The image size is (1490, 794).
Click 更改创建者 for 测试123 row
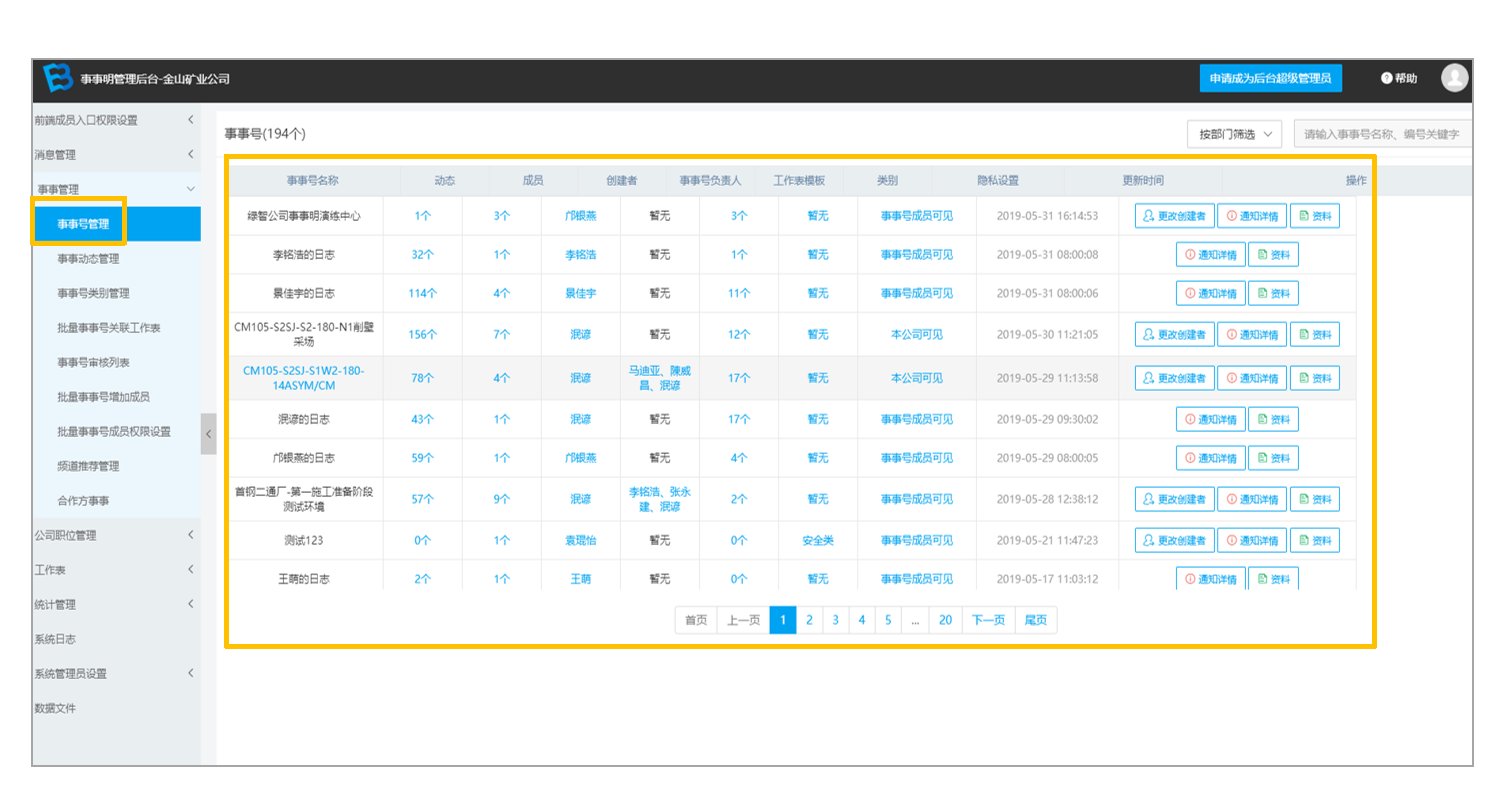point(1174,540)
